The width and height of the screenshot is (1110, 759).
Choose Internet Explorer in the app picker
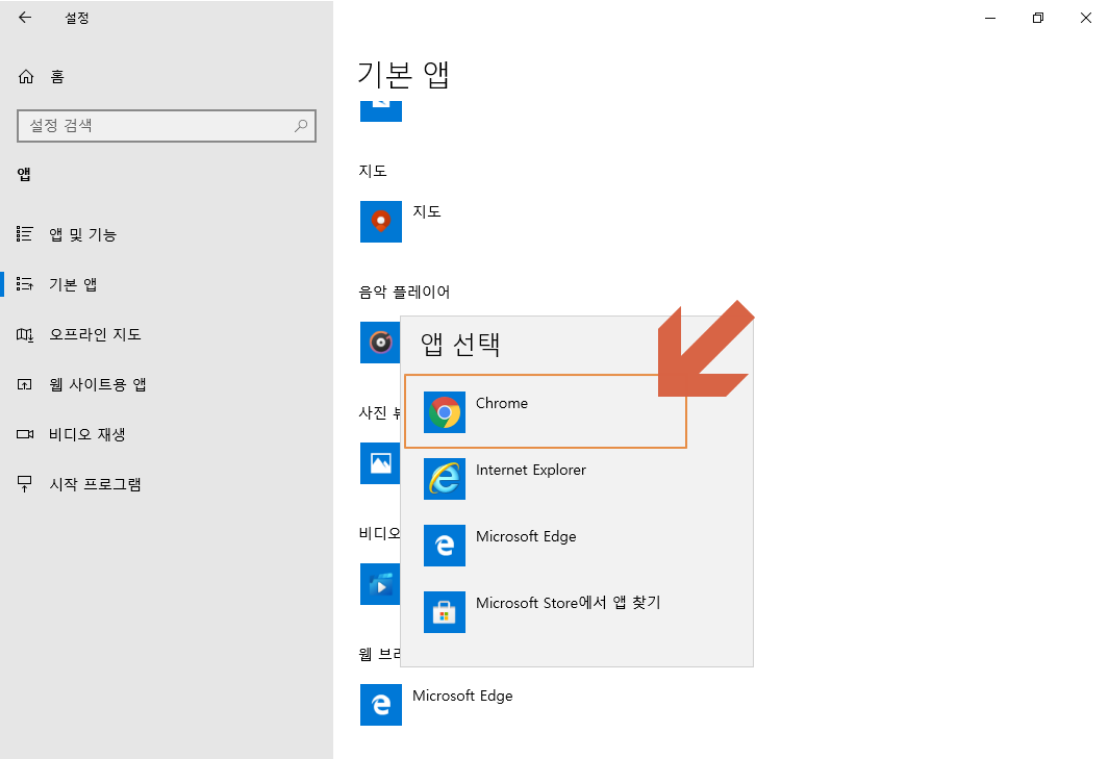[x=577, y=479]
